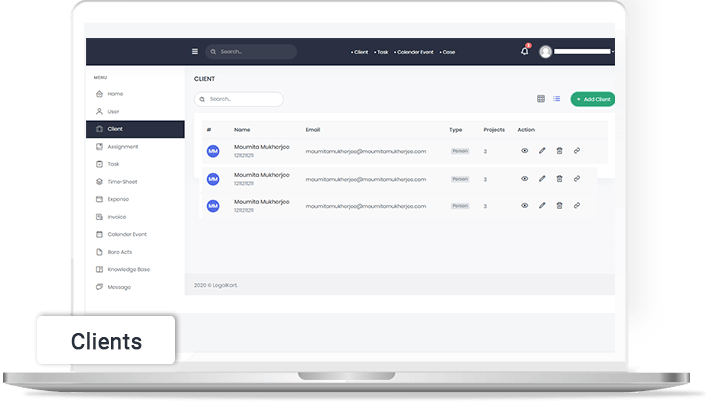Open Time-Sheet in the sidebar
The height and width of the screenshot is (403, 715).
(x=122, y=182)
